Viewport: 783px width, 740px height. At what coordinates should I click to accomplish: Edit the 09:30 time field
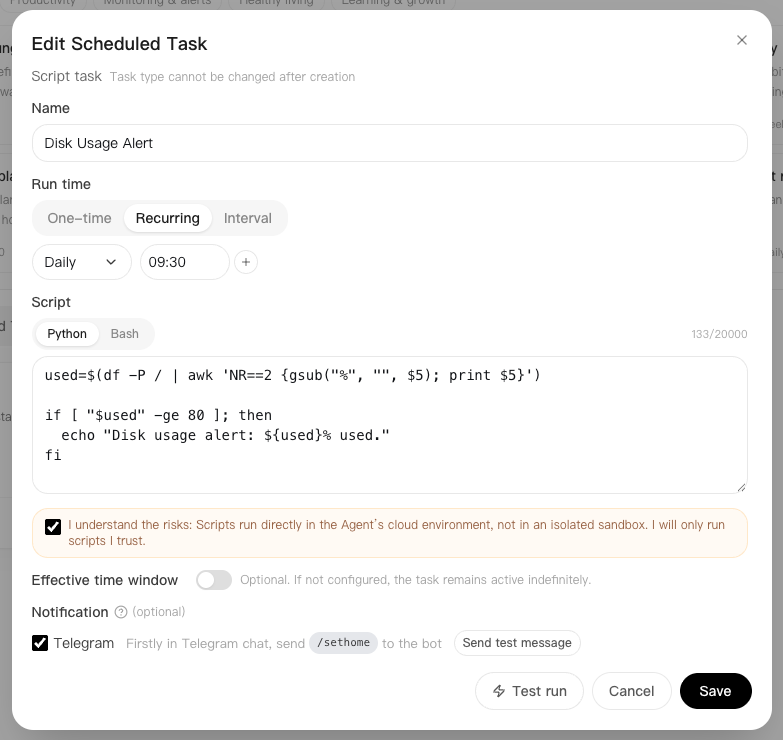click(185, 262)
